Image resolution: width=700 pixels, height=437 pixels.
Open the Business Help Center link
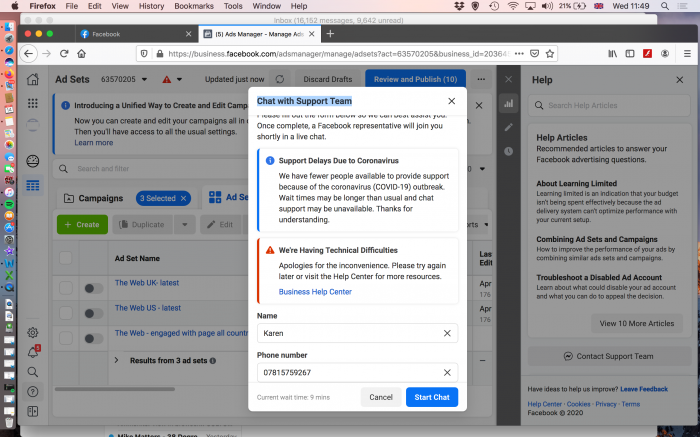coord(315,292)
